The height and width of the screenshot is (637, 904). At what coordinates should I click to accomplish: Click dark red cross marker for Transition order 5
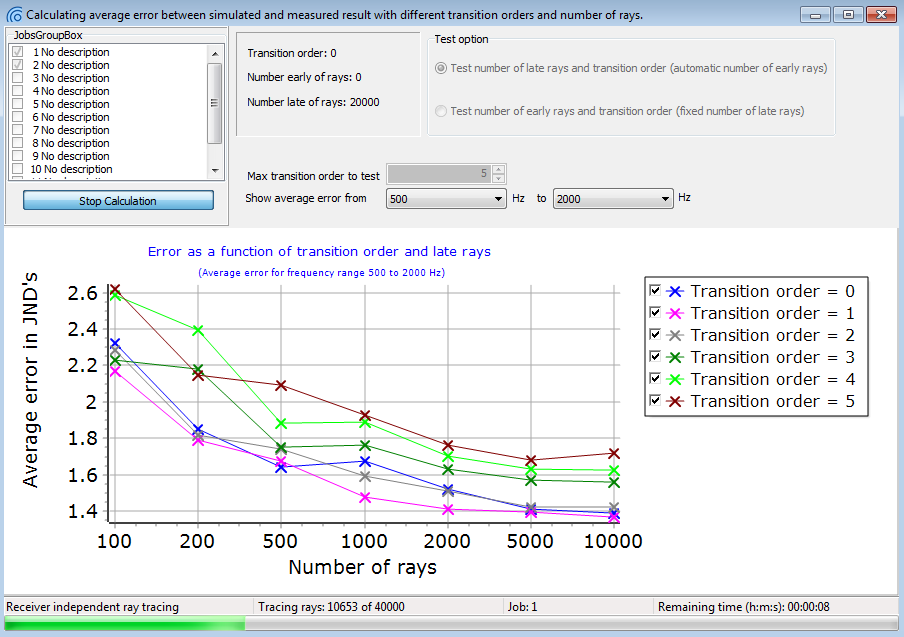pos(675,401)
